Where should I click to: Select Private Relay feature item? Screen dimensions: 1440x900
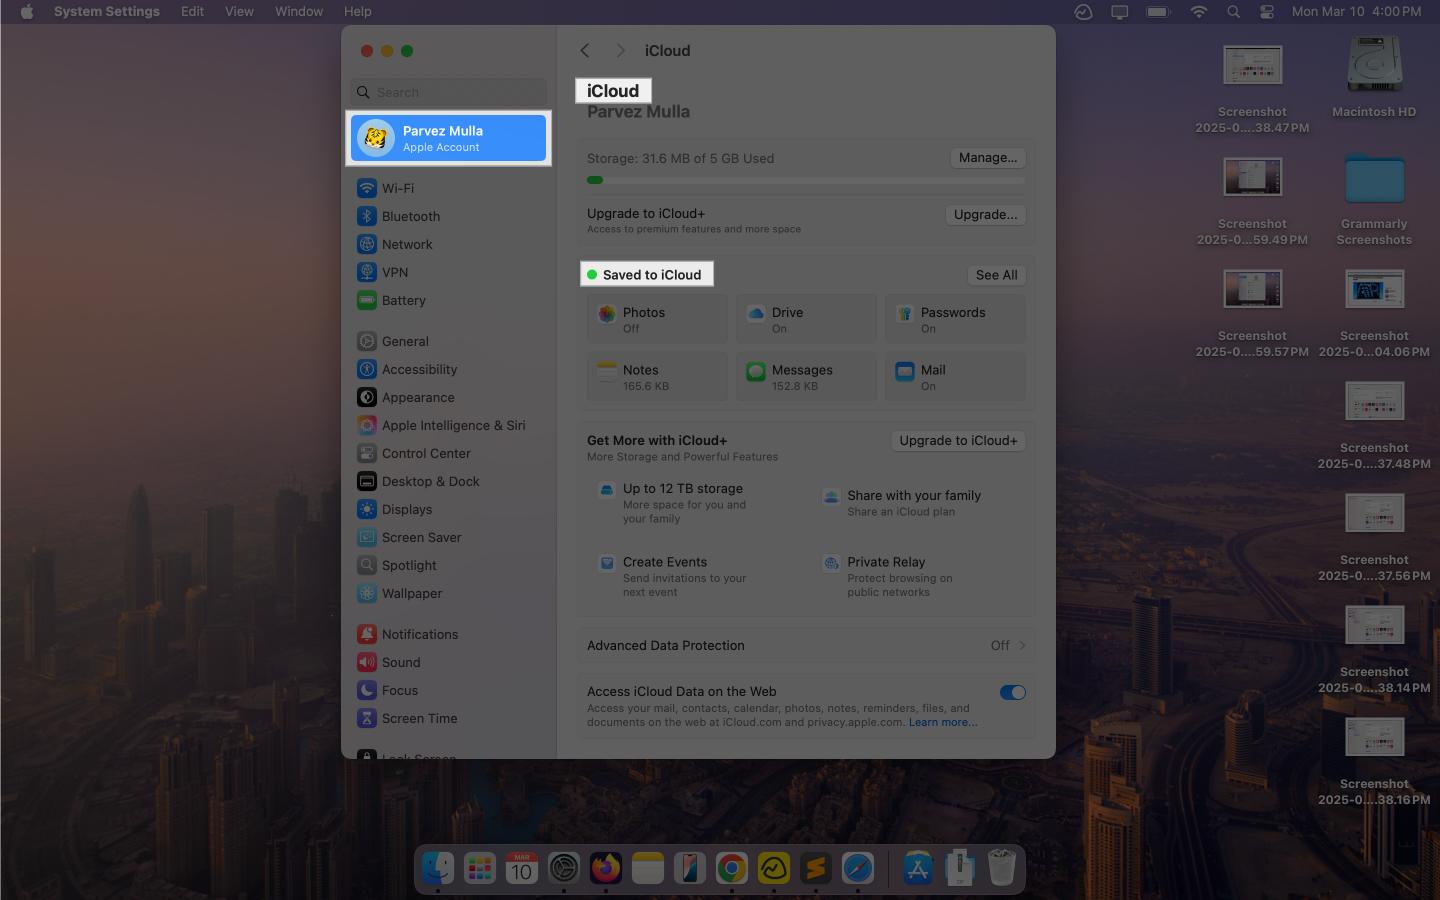pos(888,576)
